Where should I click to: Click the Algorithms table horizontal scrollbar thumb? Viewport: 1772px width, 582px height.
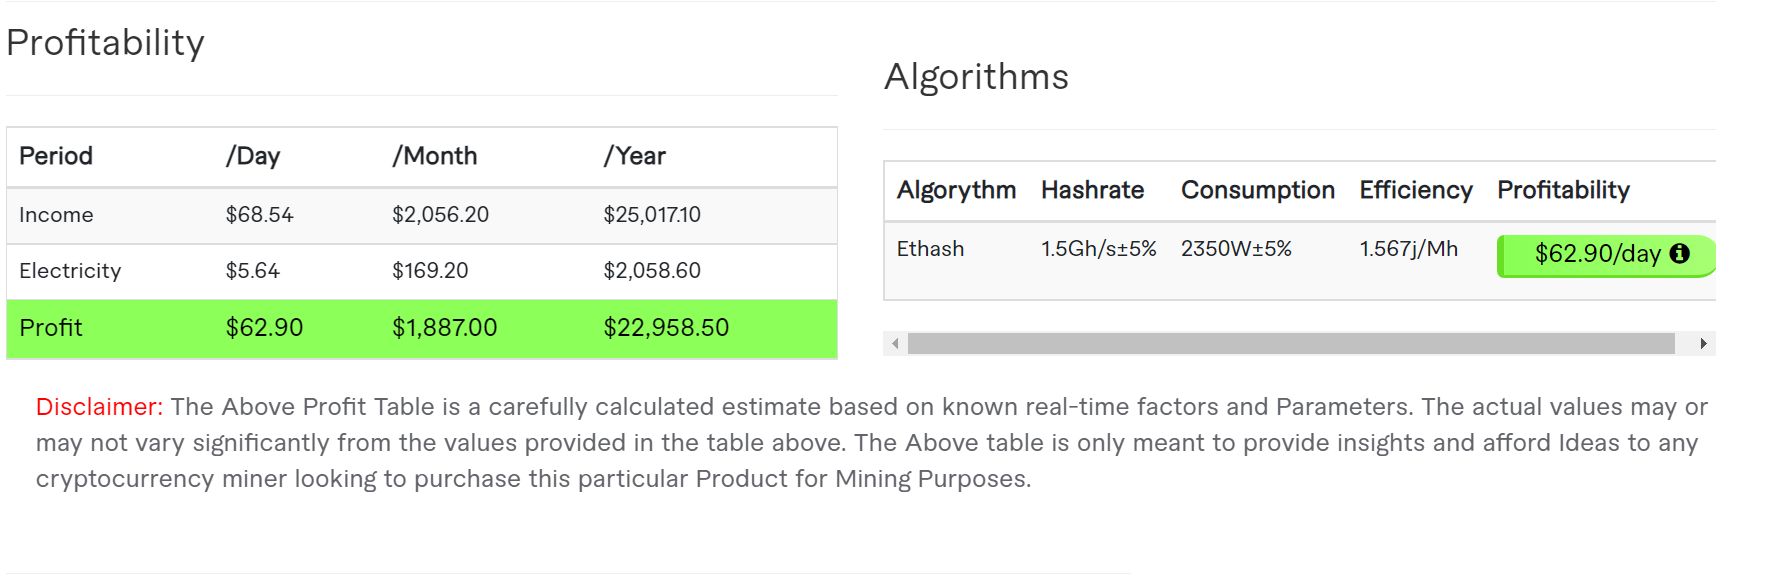1290,344
